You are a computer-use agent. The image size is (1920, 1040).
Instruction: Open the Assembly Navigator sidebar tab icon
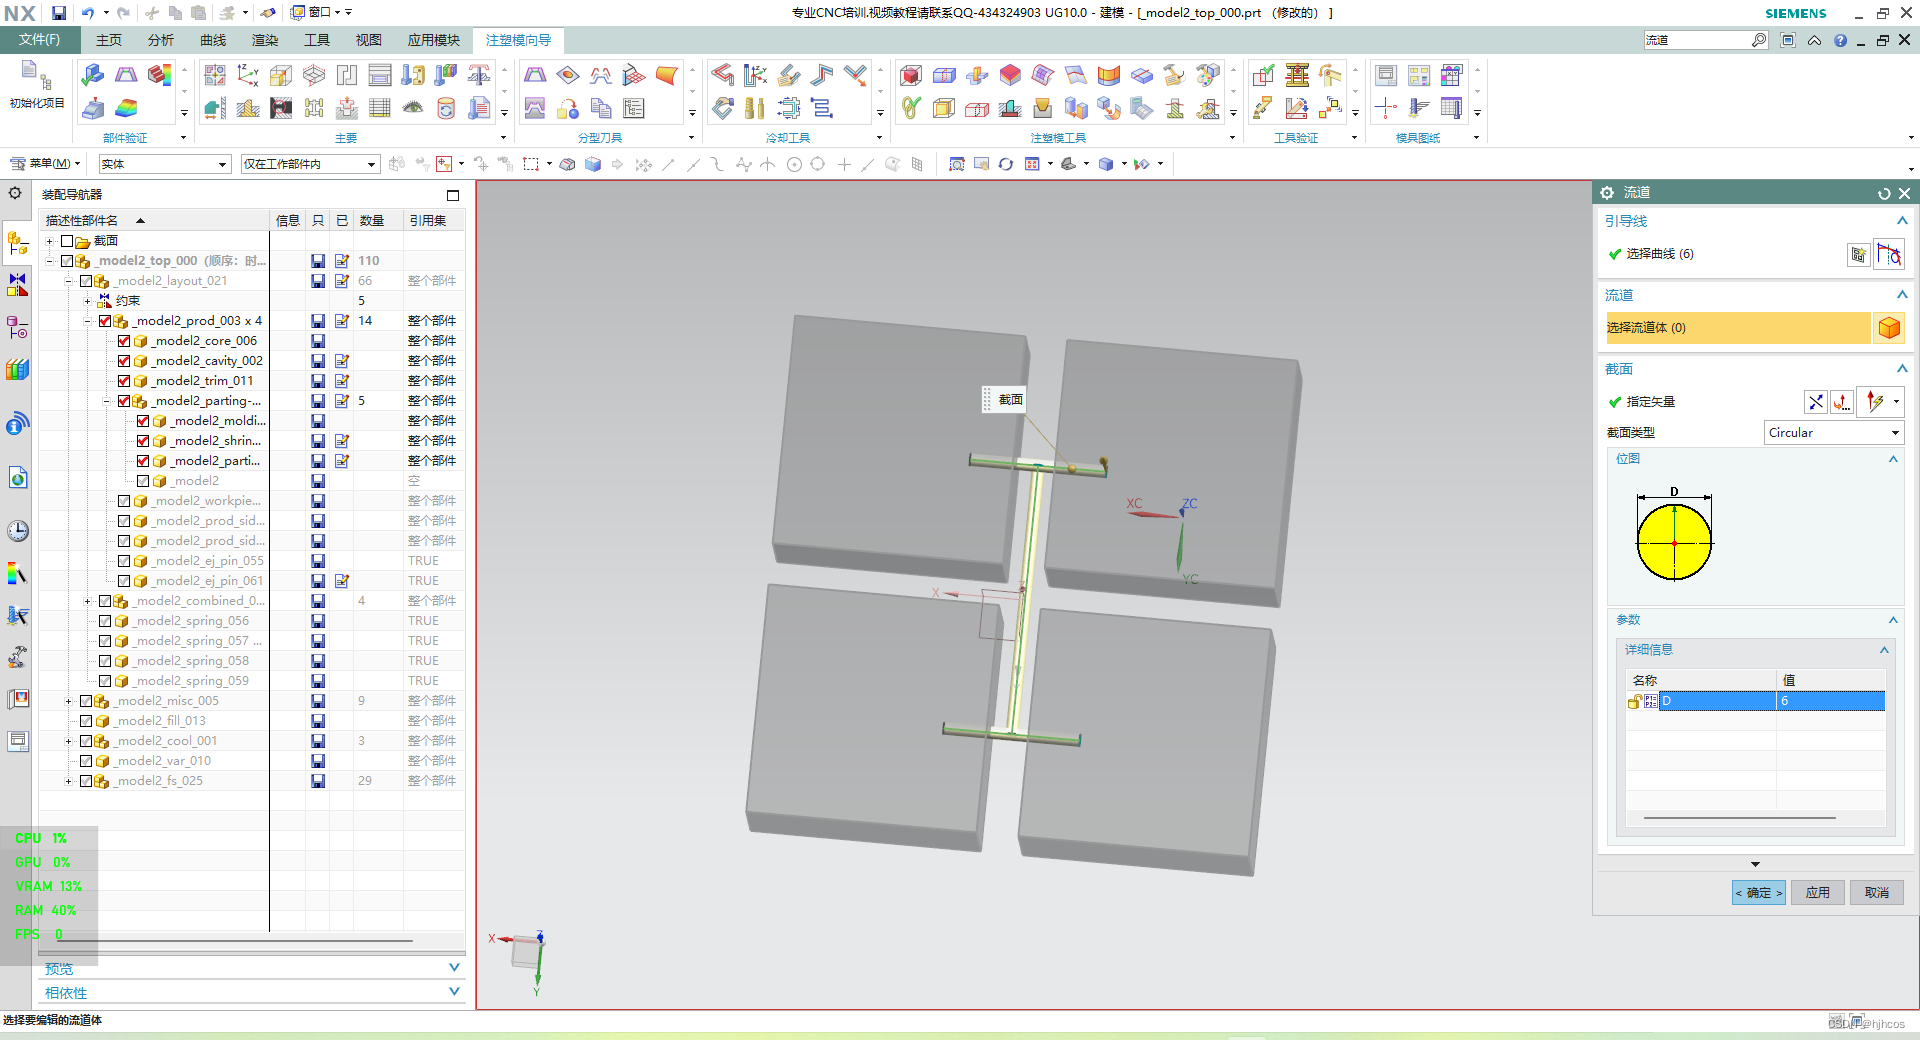click(17, 243)
